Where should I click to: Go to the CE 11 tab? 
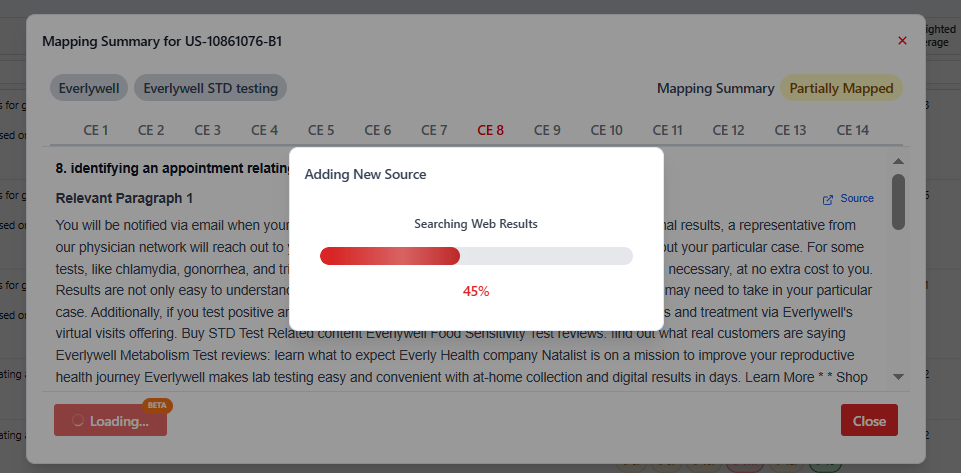[668, 130]
